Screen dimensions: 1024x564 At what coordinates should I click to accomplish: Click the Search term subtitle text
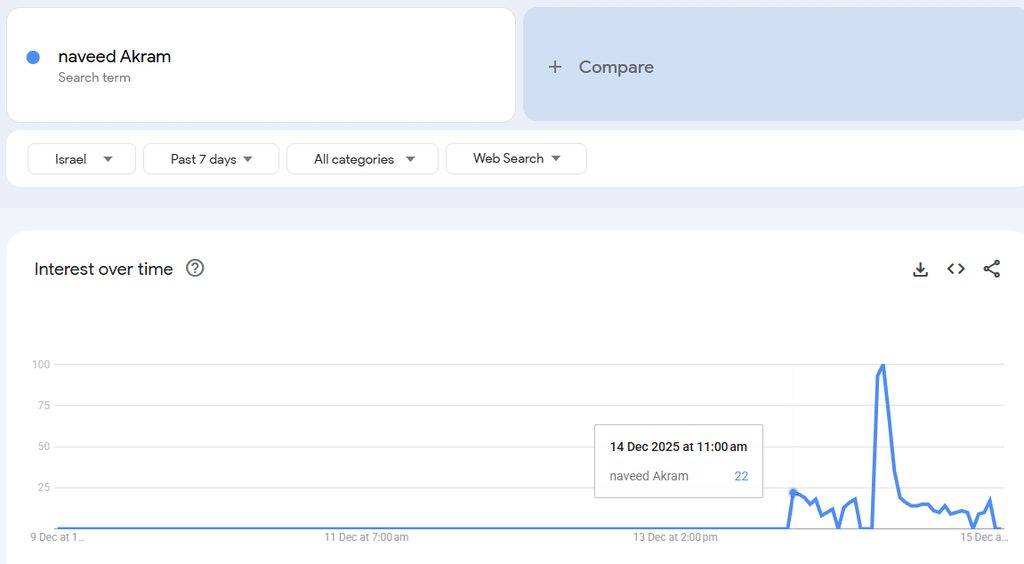94,78
